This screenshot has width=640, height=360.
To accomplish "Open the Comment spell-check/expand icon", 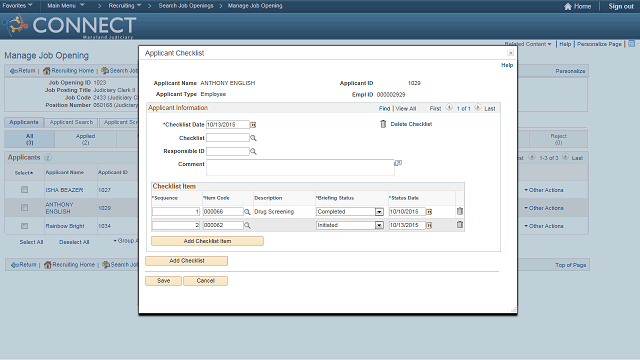I will point(398,163).
